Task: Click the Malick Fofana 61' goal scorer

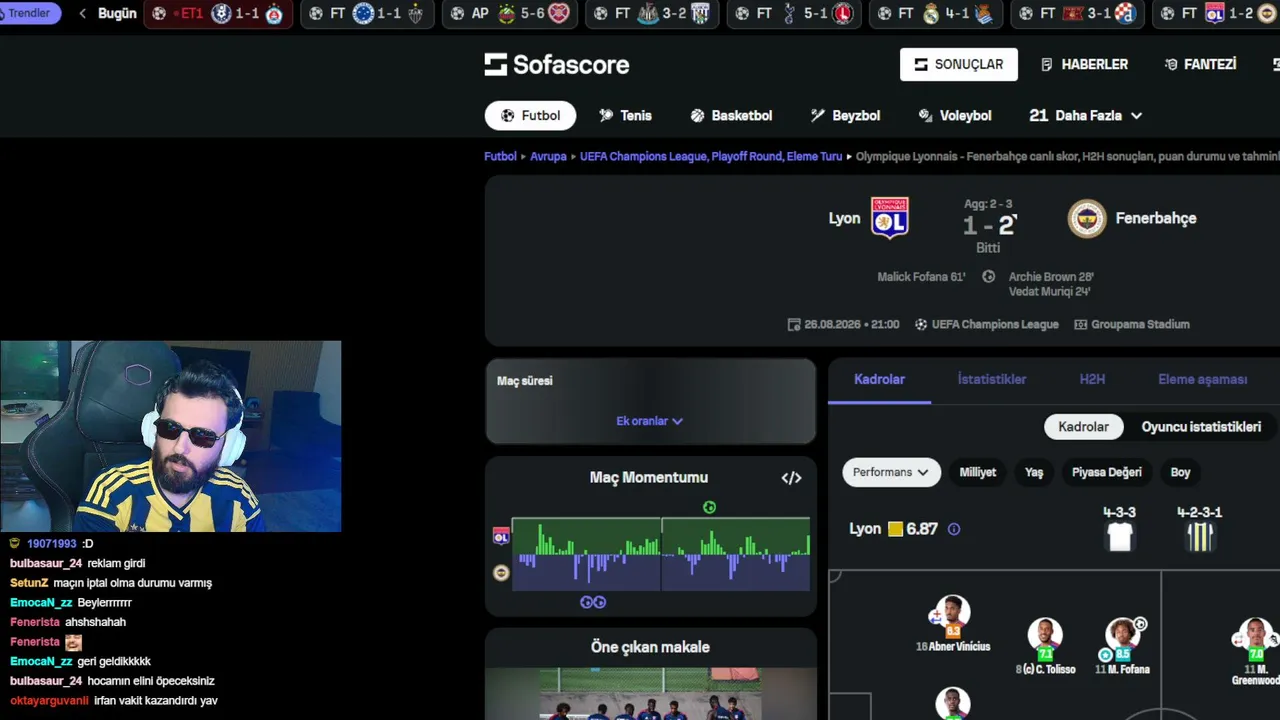Action: [921, 277]
